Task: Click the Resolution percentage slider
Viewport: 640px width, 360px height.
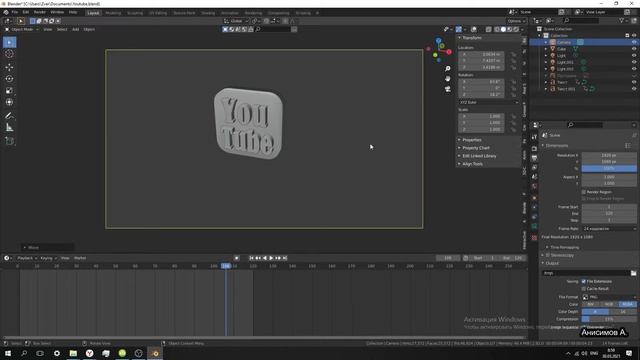Action: (x=609, y=168)
